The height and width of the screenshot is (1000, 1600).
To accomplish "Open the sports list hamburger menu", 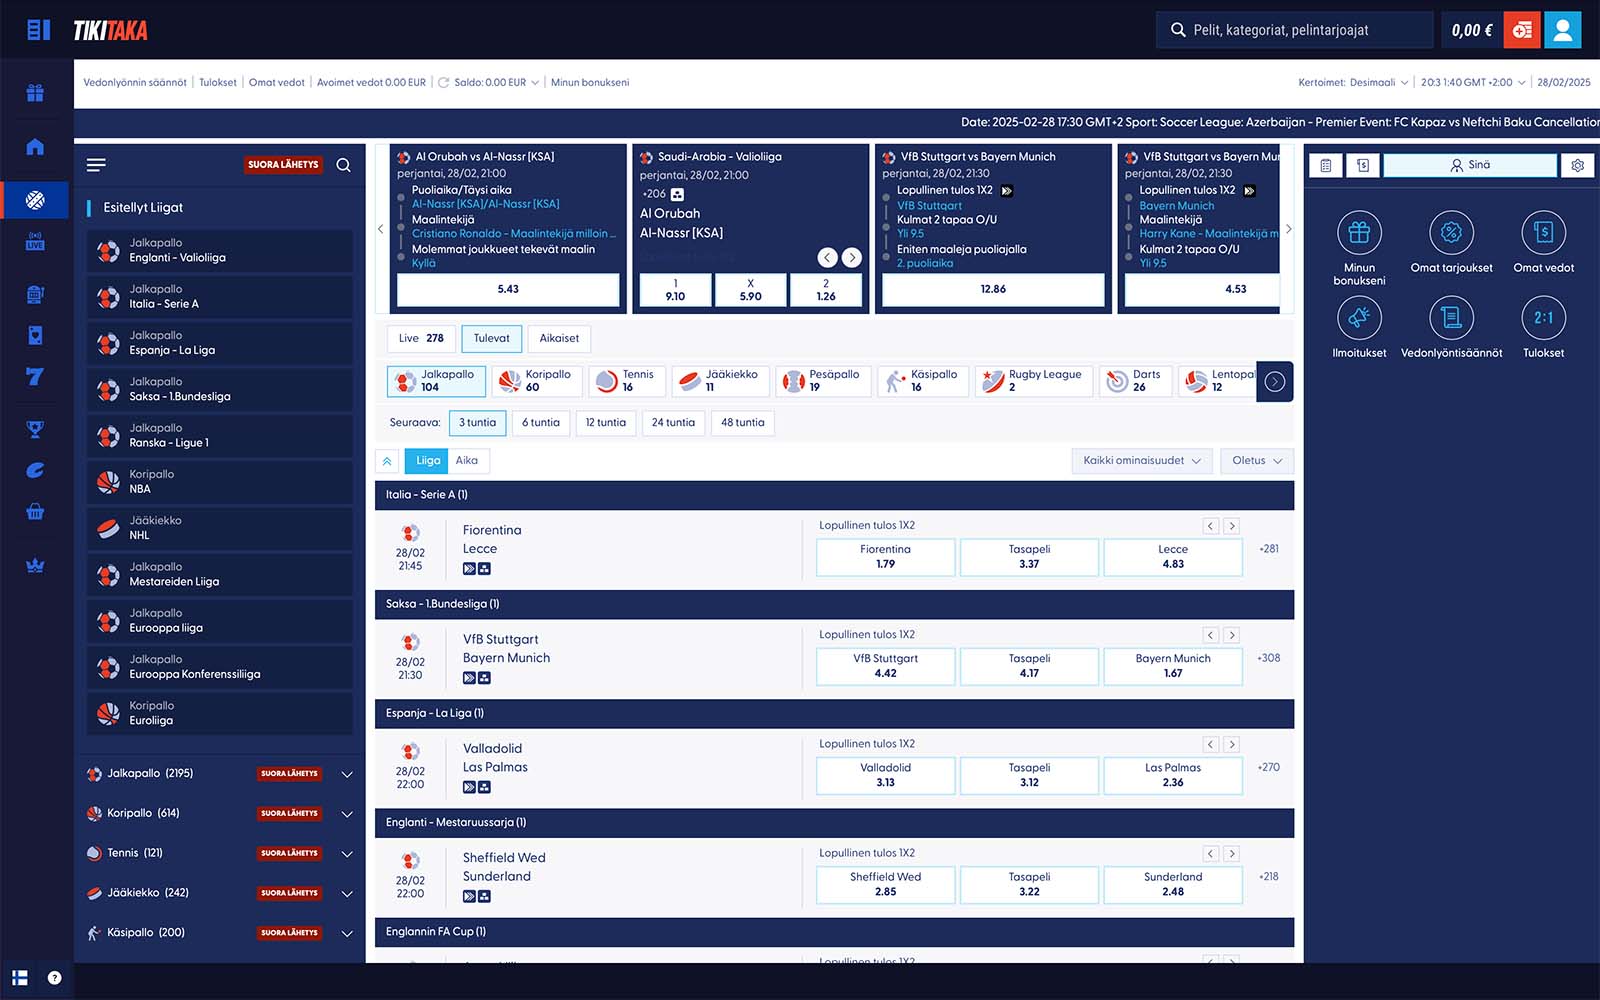I will [x=96, y=165].
